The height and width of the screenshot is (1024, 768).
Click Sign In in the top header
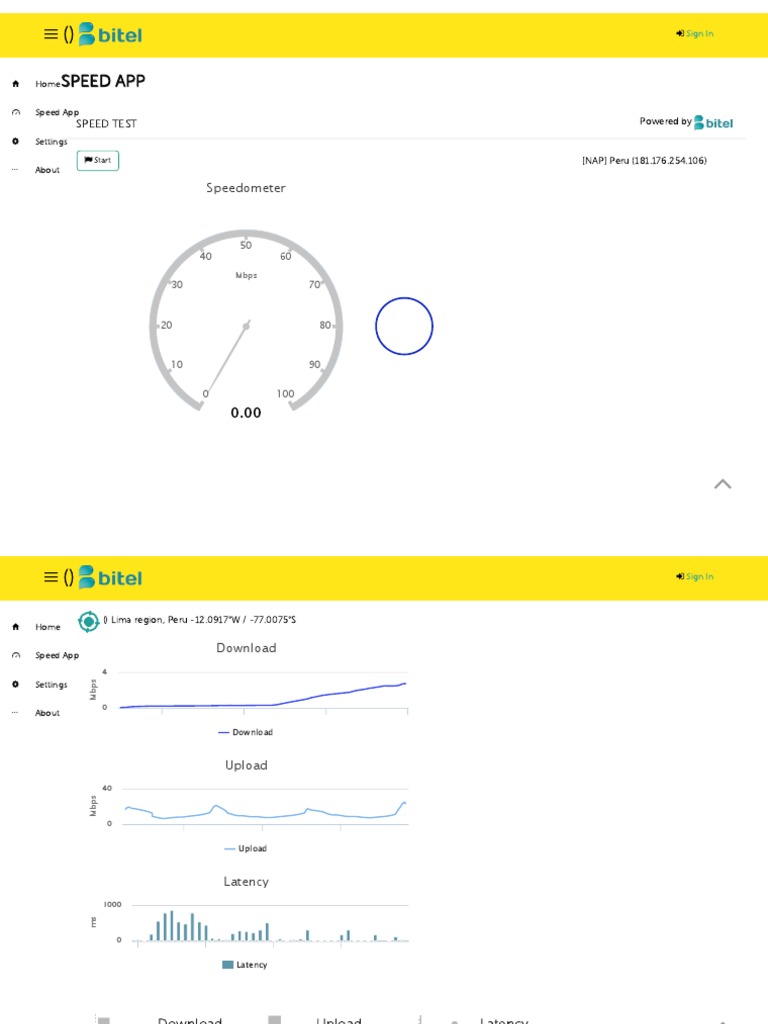coord(695,33)
